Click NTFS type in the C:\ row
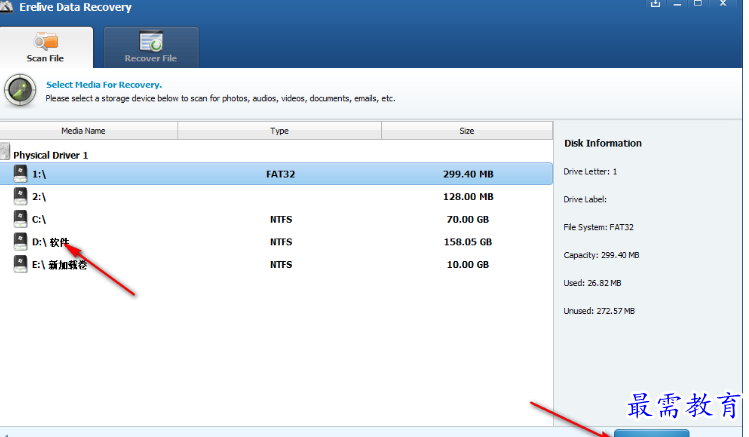The width and height of the screenshot is (749, 437). pos(281,220)
